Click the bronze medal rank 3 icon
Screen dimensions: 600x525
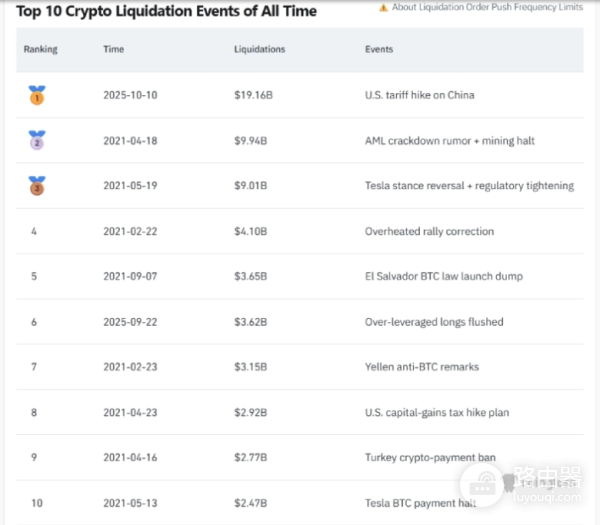(x=37, y=186)
